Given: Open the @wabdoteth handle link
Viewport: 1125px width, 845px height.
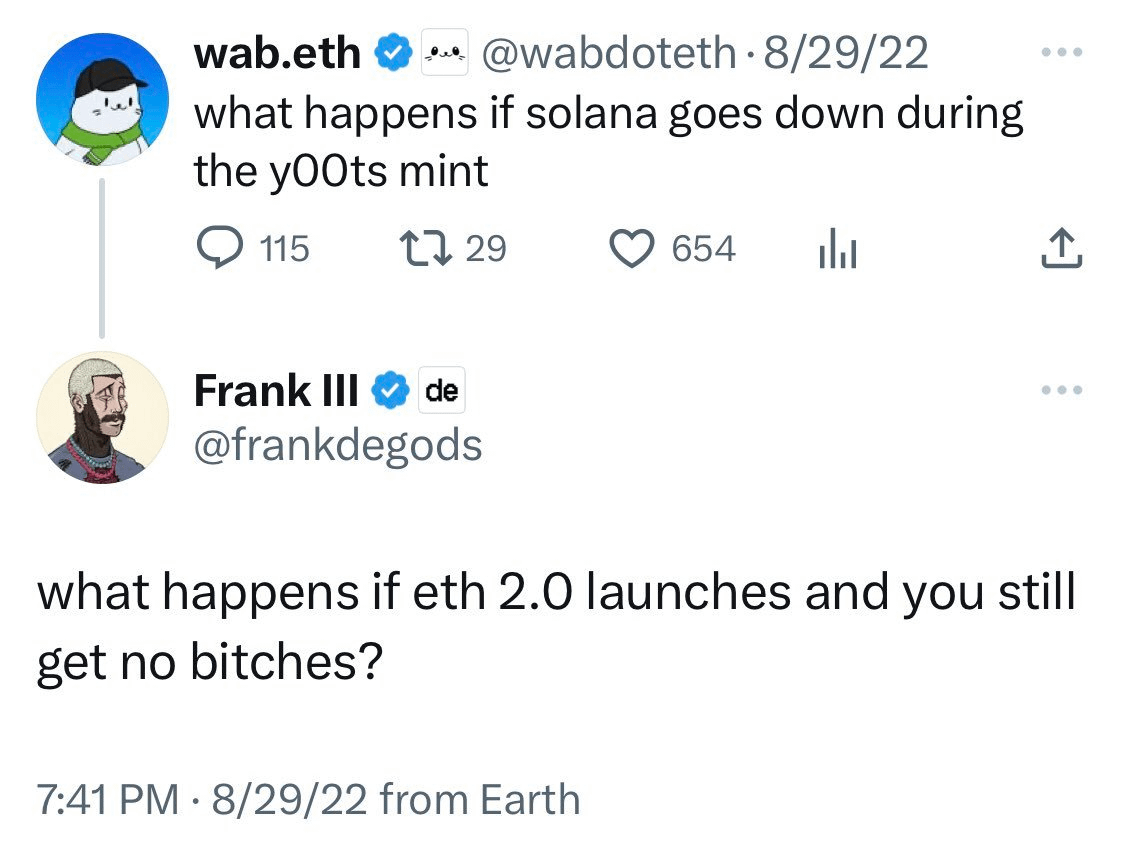Looking at the screenshot, I should (x=608, y=53).
